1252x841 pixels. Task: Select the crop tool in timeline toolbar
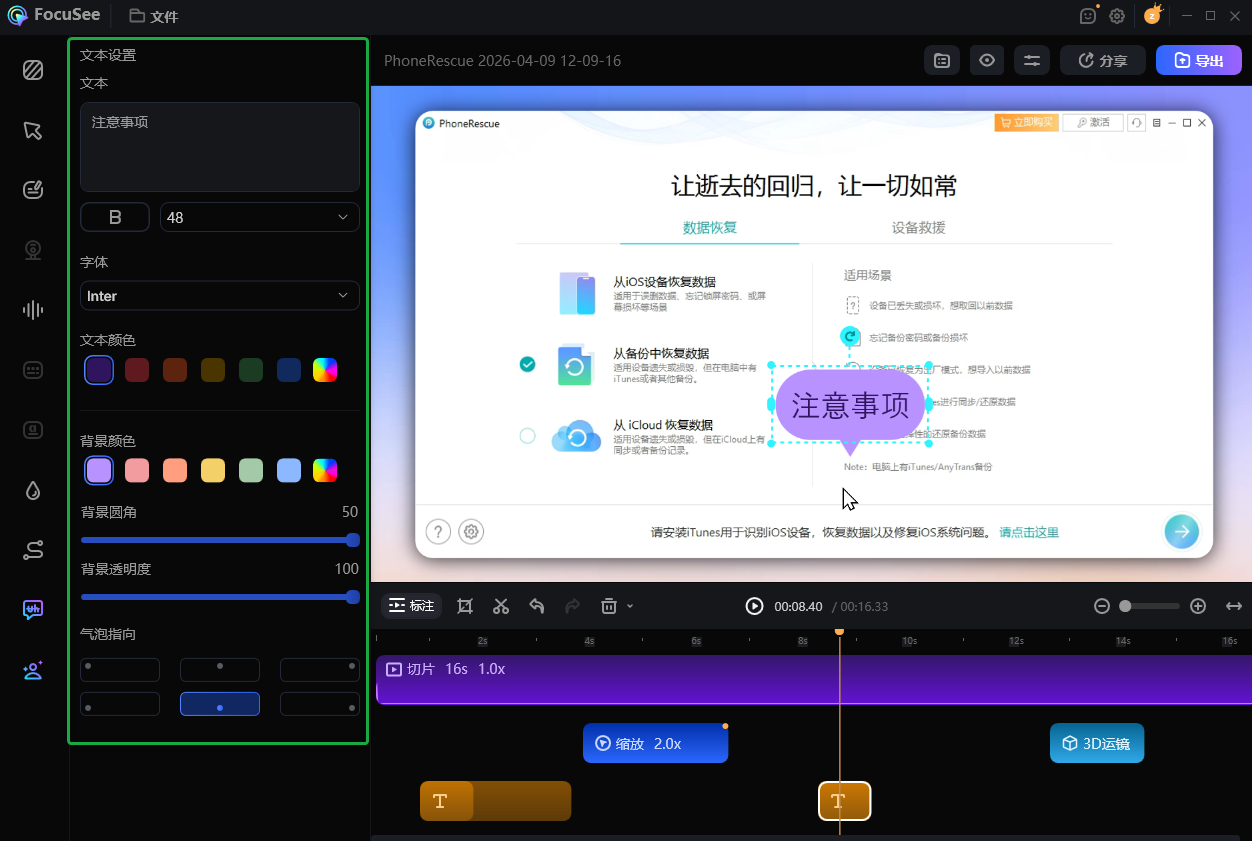coord(465,606)
